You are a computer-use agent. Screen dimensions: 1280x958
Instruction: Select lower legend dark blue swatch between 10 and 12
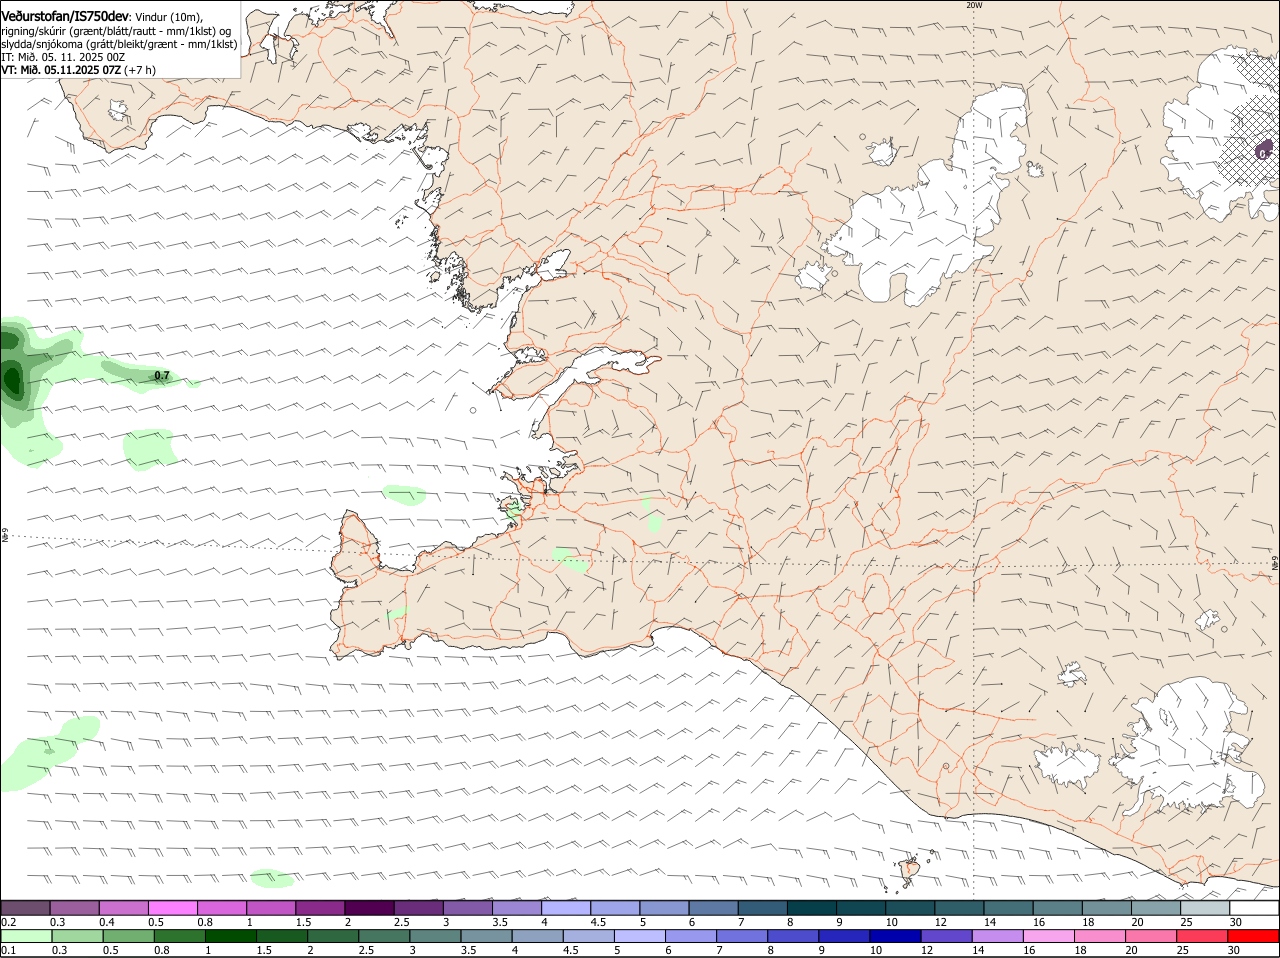(895, 936)
